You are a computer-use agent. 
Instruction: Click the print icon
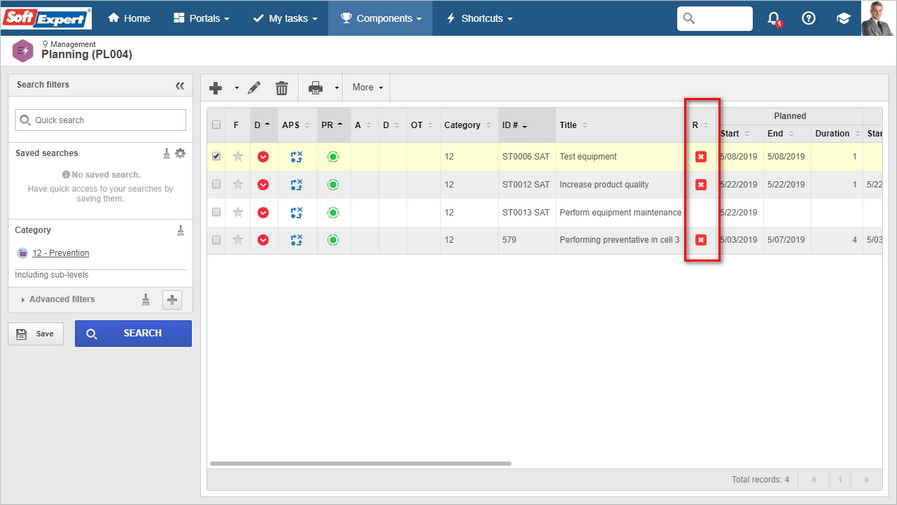(x=315, y=88)
